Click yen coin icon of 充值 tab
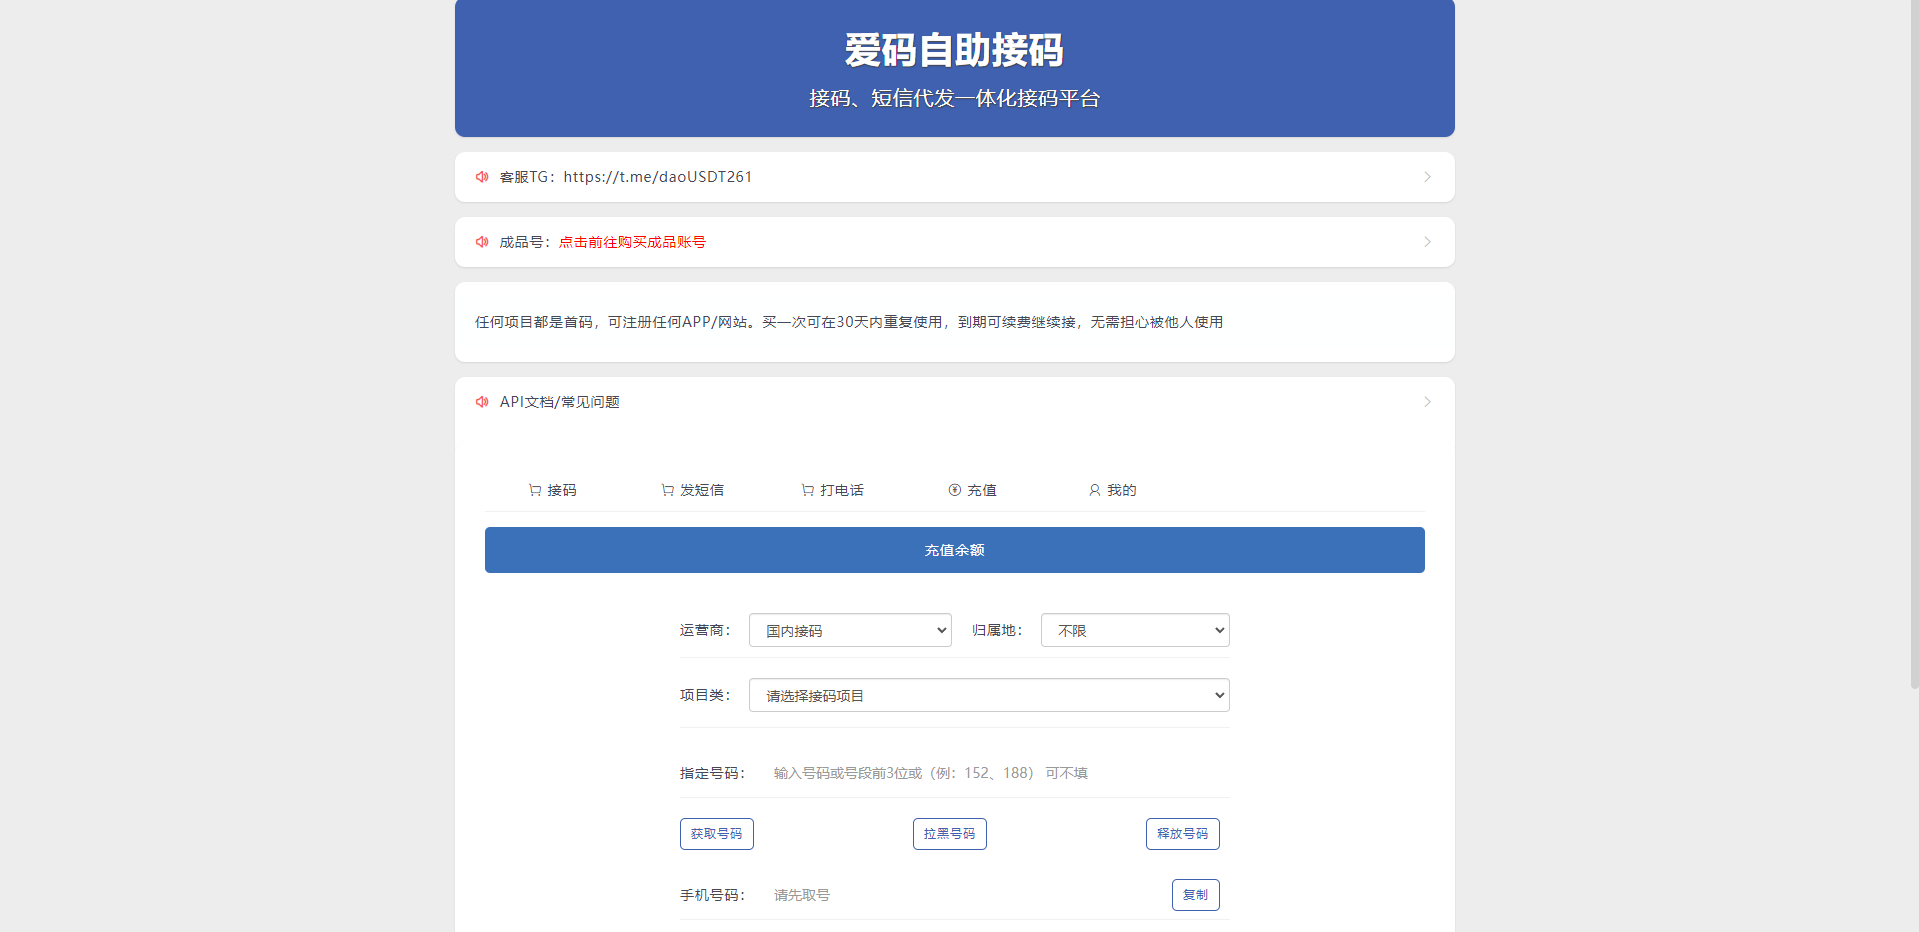The width and height of the screenshot is (1919, 932). (955, 490)
